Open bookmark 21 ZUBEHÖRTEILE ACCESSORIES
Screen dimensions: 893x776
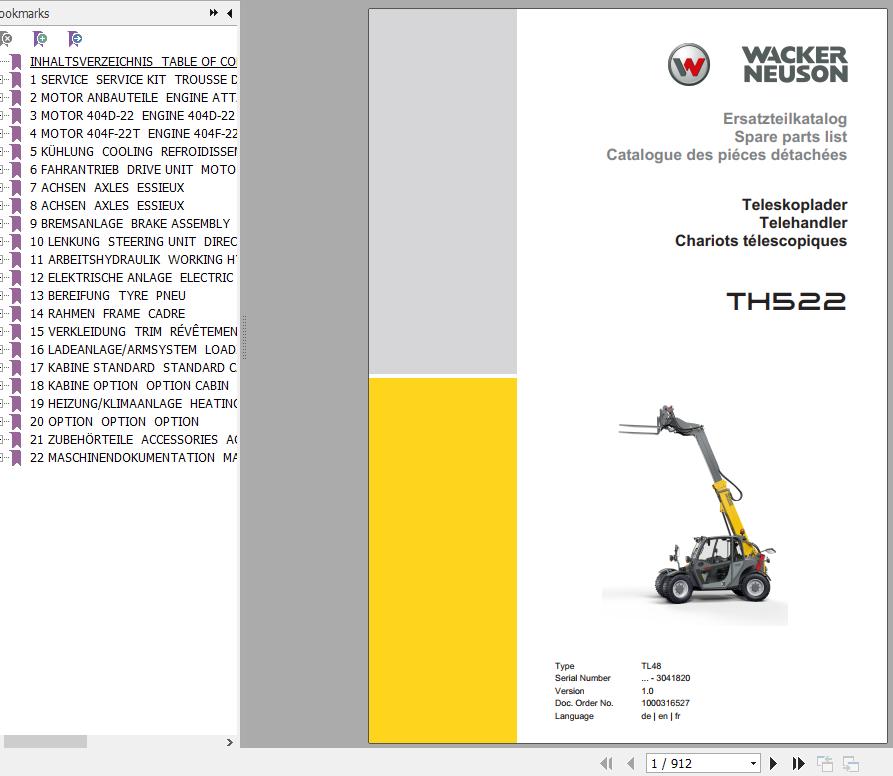[x=133, y=440]
